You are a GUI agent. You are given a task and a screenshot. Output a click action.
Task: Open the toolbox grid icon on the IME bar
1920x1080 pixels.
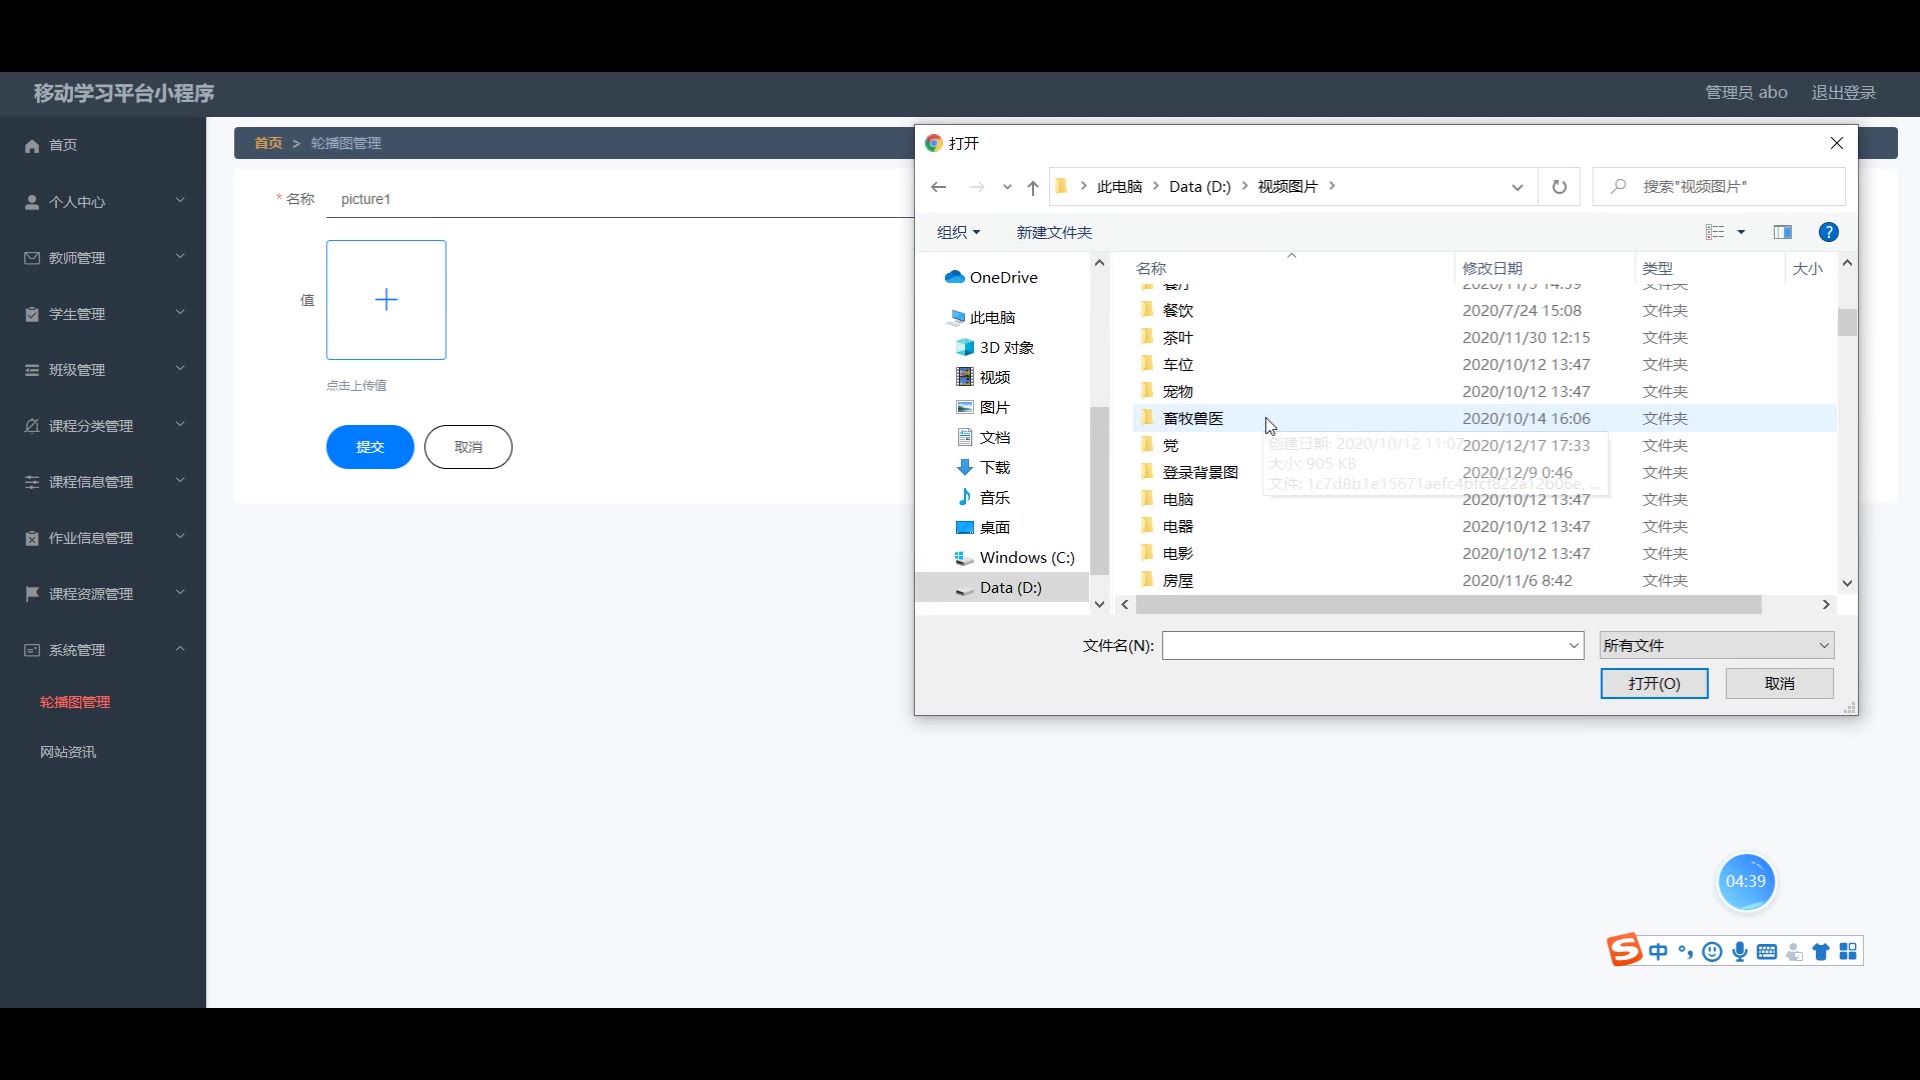click(x=1848, y=952)
